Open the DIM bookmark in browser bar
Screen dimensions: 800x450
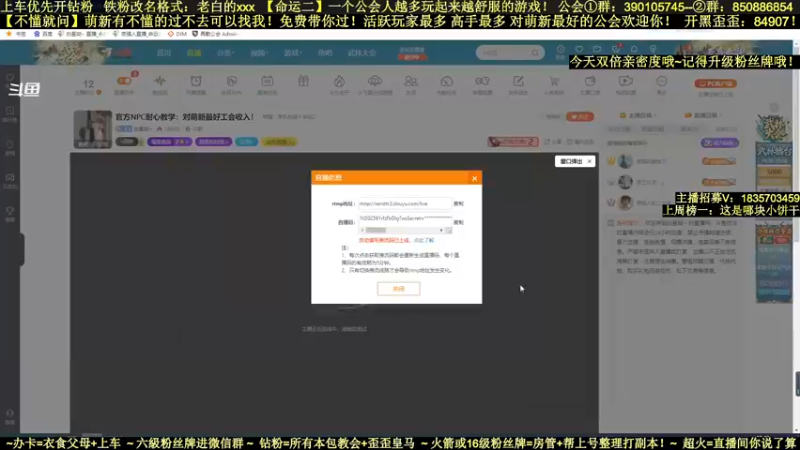point(177,34)
